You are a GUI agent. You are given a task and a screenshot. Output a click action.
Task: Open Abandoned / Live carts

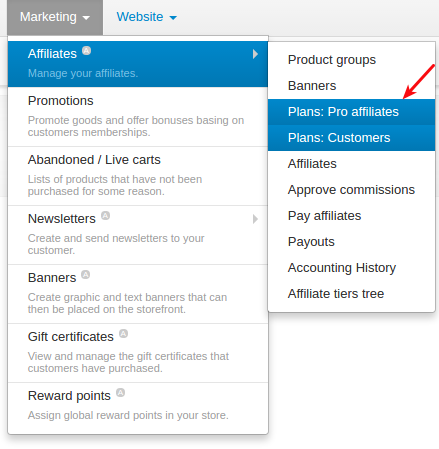tap(138, 176)
